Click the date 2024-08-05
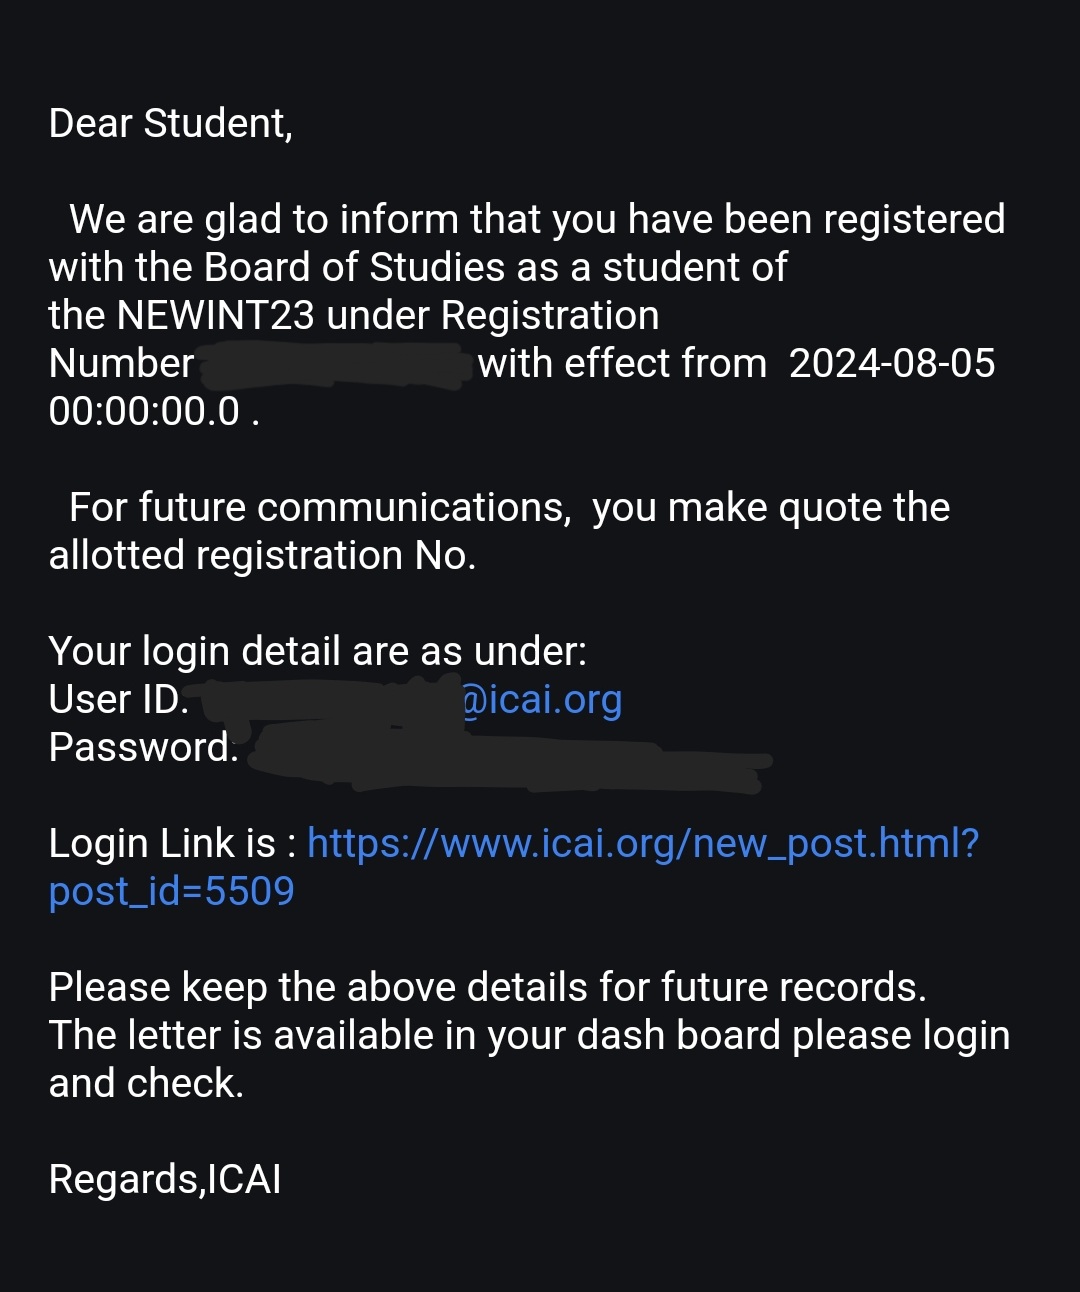1080x1292 pixels. (x=892, y=364)
